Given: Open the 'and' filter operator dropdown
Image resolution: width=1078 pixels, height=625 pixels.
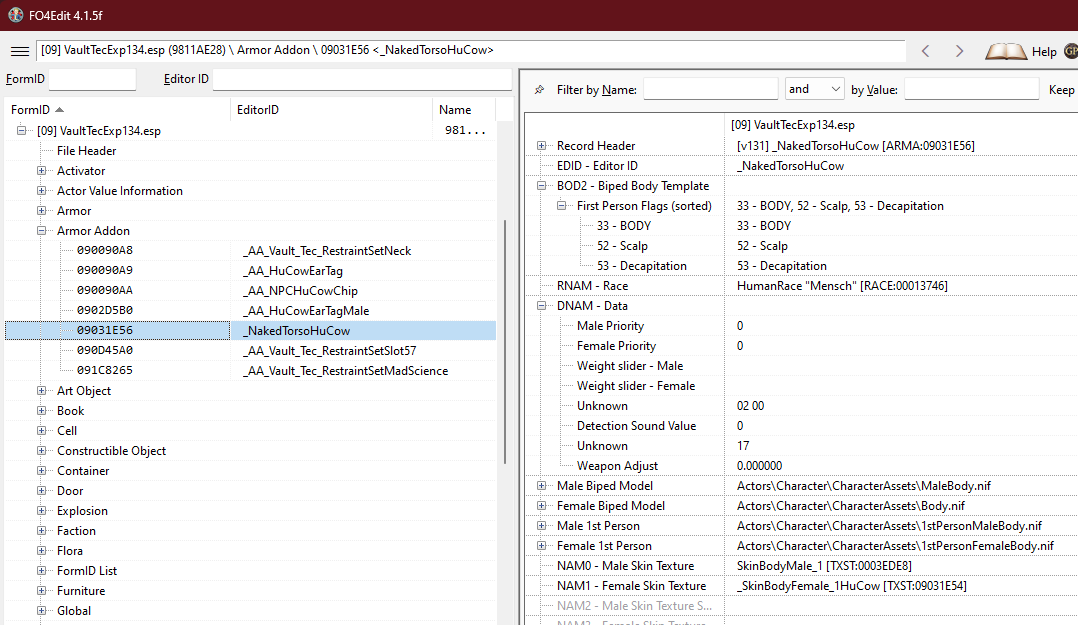Looking at the screenshot, I should click(x=815, y=89).
